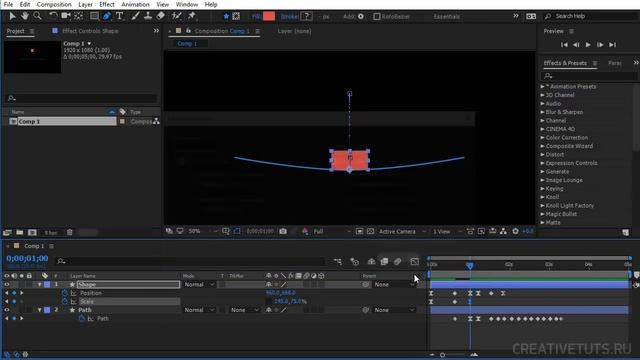Click the Show Channel color icon

point(304,231)
